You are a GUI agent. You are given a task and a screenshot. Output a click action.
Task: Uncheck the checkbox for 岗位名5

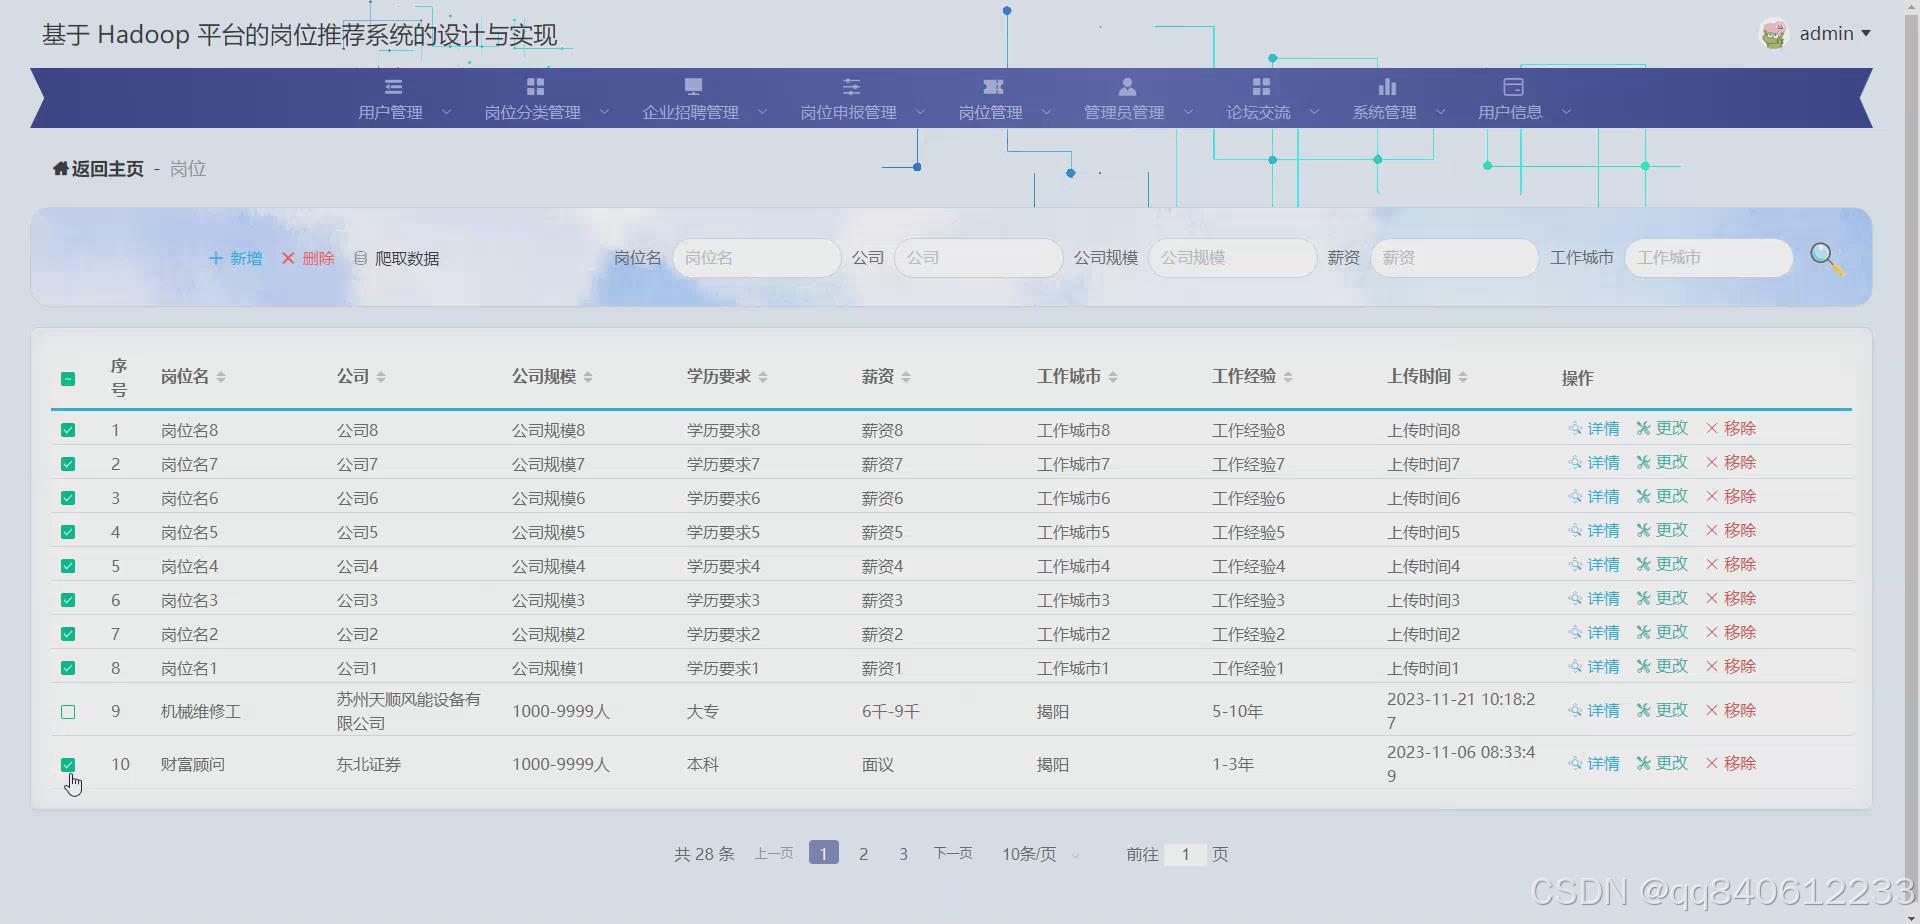click(x=68, y=532)
